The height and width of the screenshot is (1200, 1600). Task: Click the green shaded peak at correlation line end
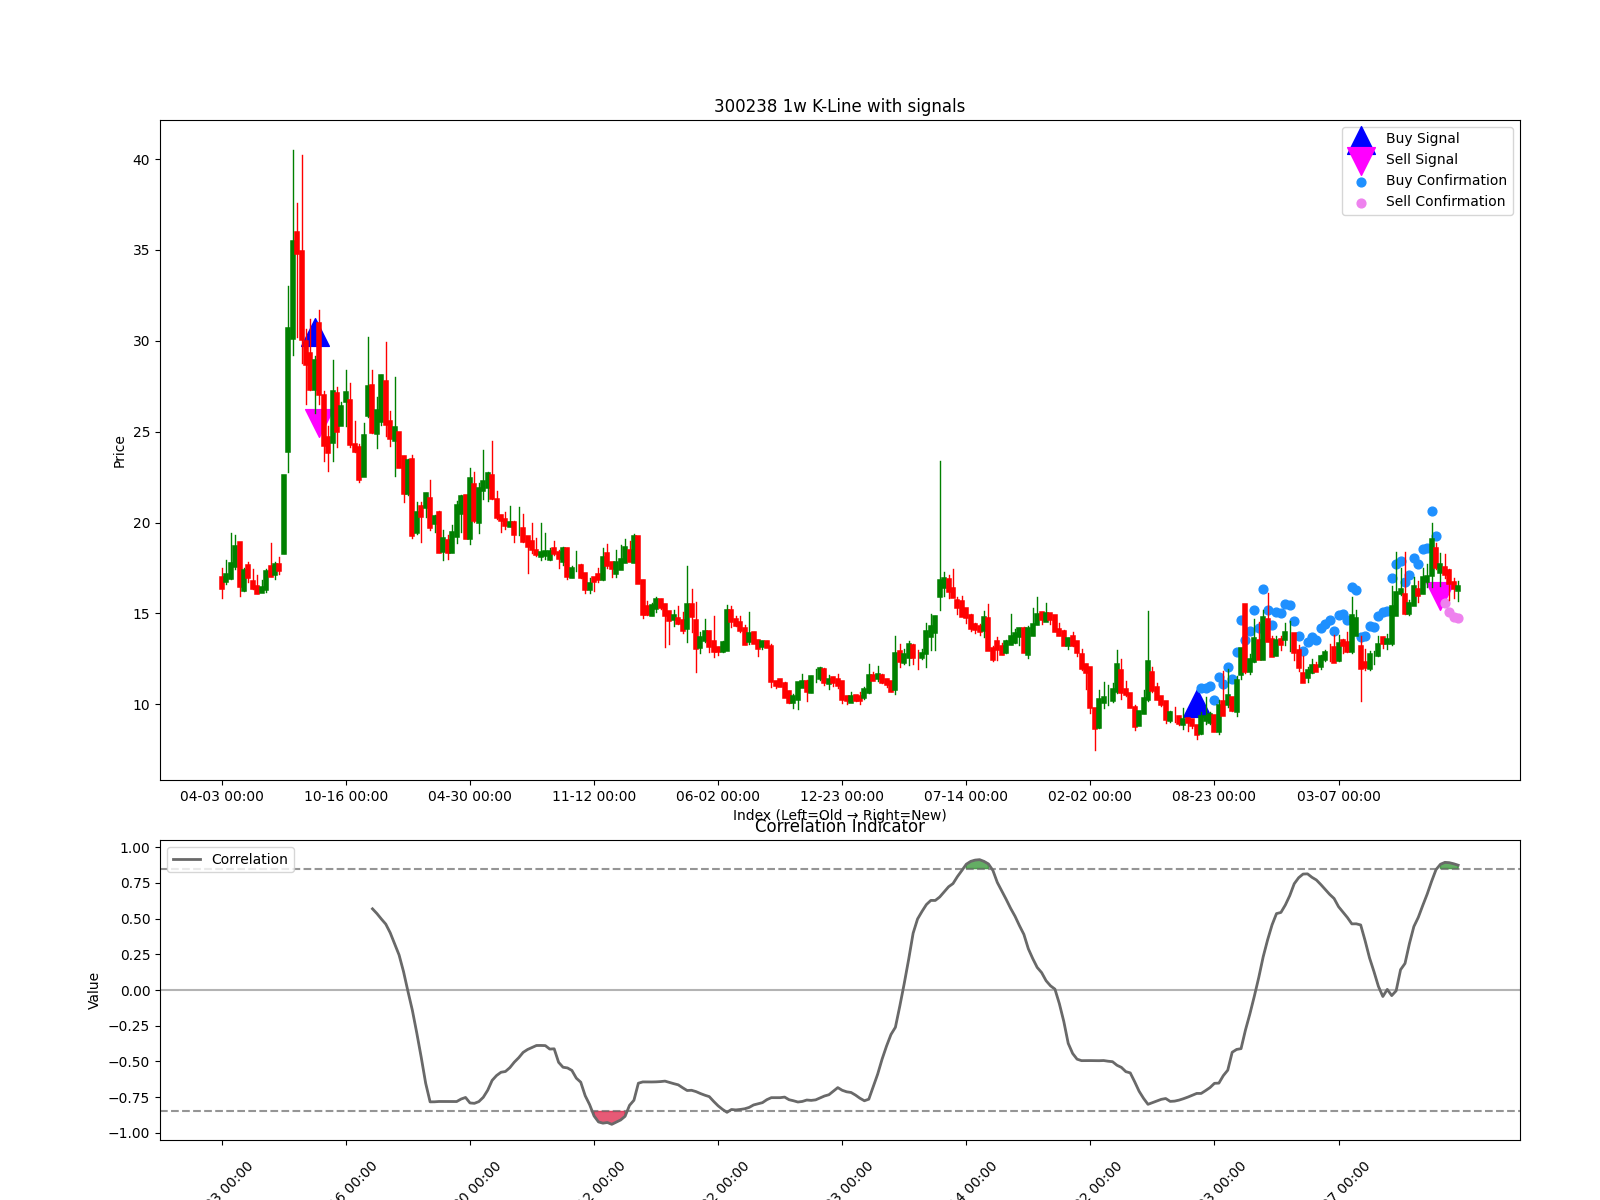(1448, 865)
